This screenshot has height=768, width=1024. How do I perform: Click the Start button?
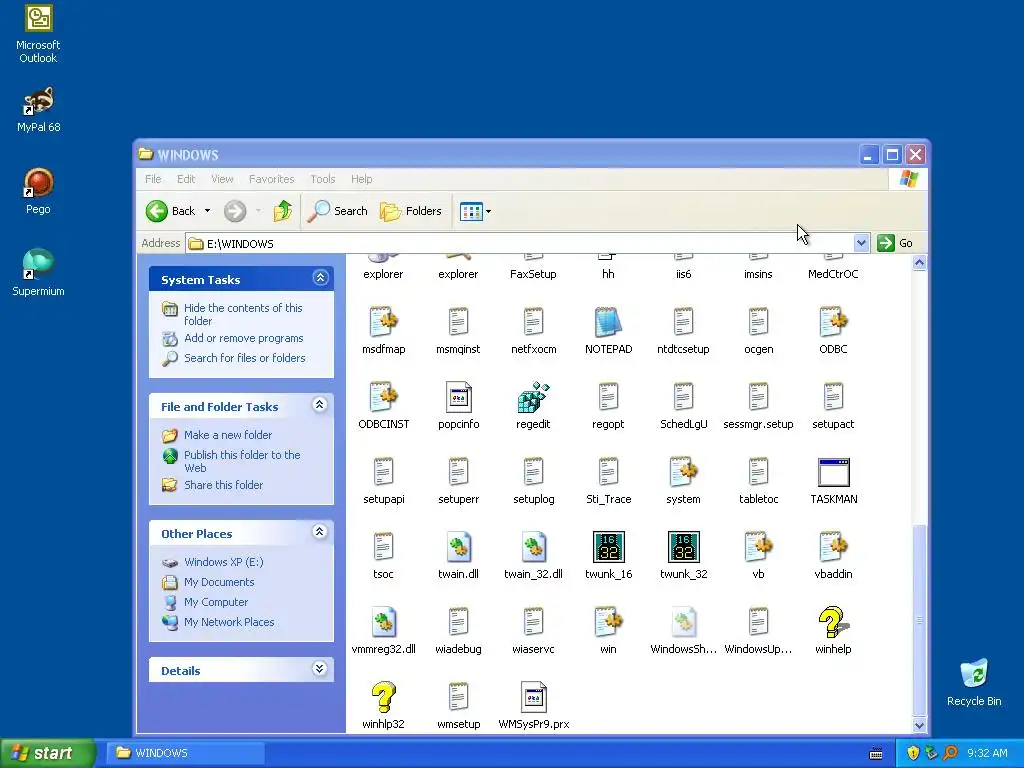click(x=48, y=753)
